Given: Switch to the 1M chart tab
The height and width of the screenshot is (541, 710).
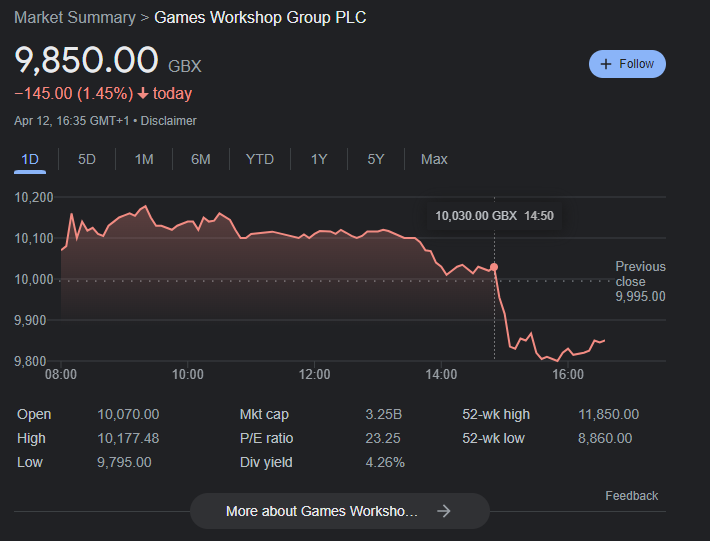Looking at the screenshot, I should [144, 159].
